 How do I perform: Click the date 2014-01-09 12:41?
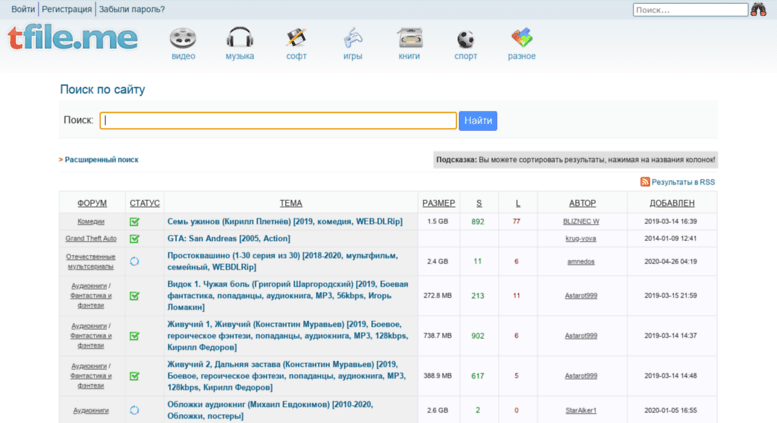tap(670, 238)
